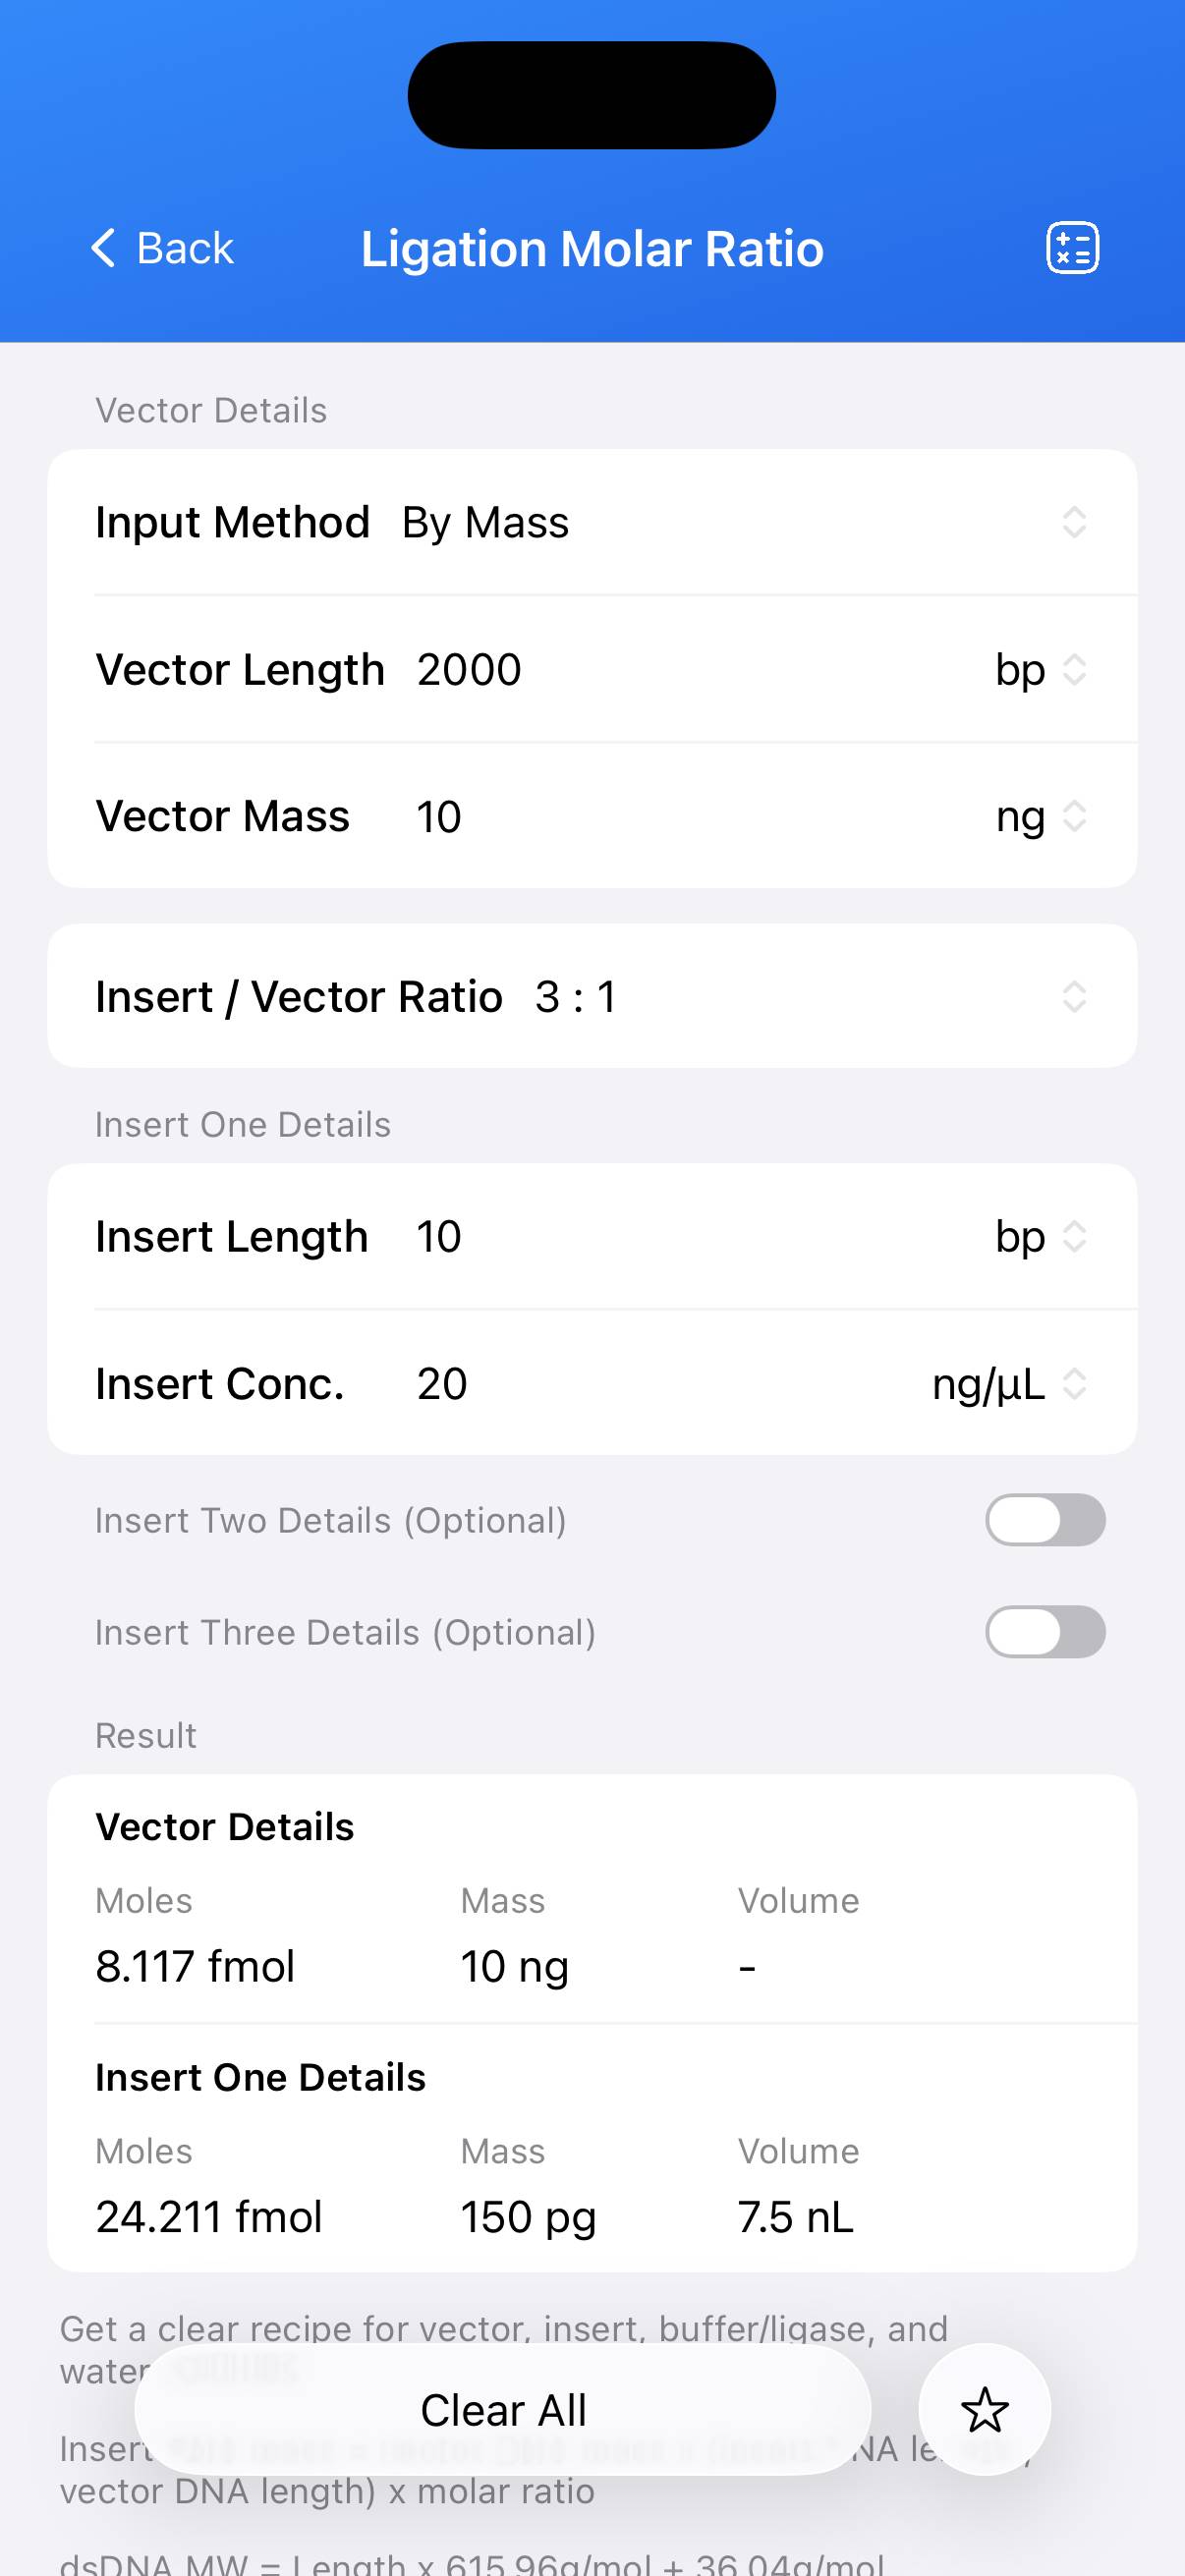Enable Insert Two Details toggle
This screenshot has width=1185, height=2576.
1044,1520
